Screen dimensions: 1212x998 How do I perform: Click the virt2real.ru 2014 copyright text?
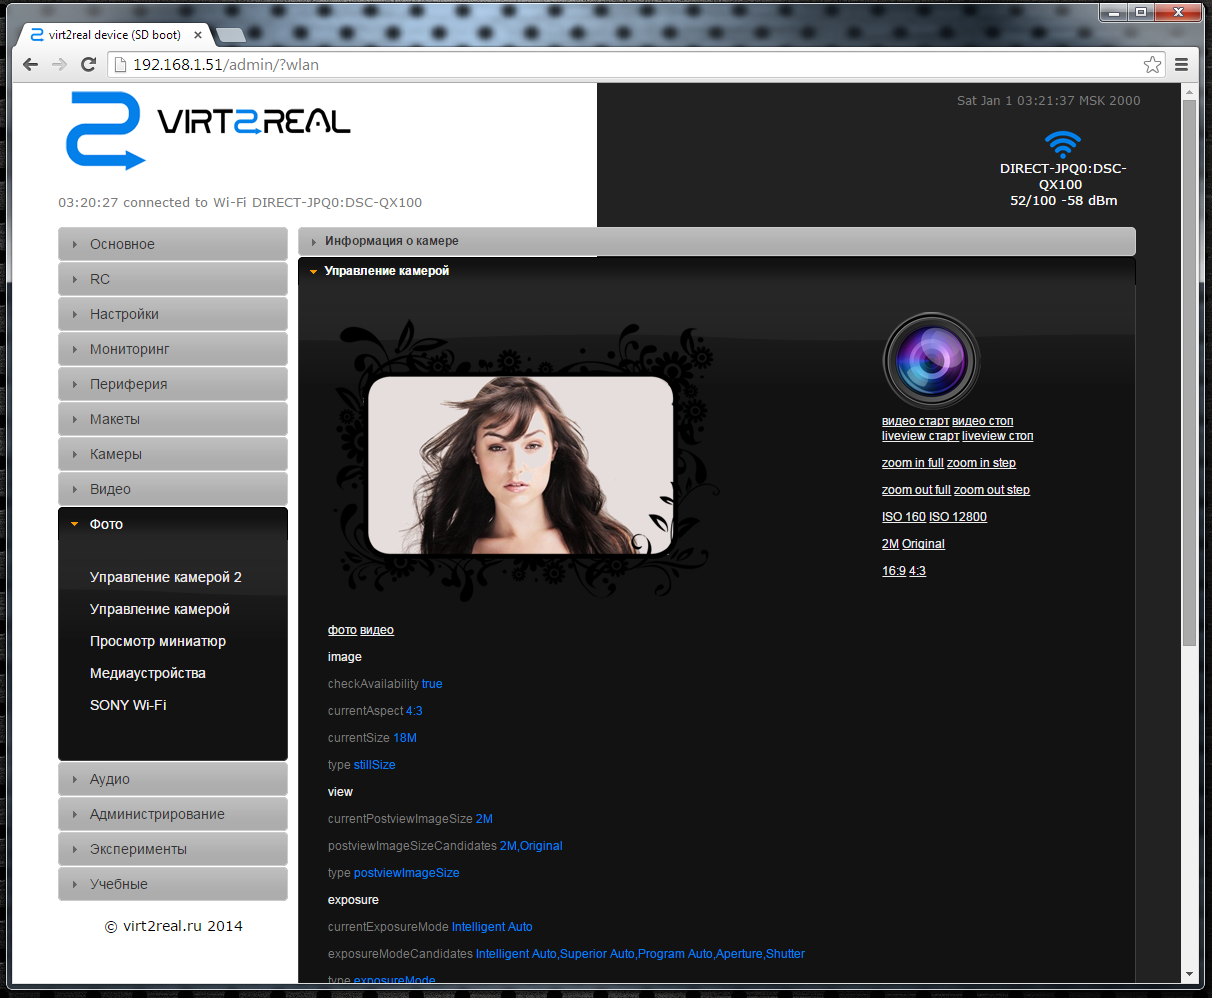coord(174,926)
